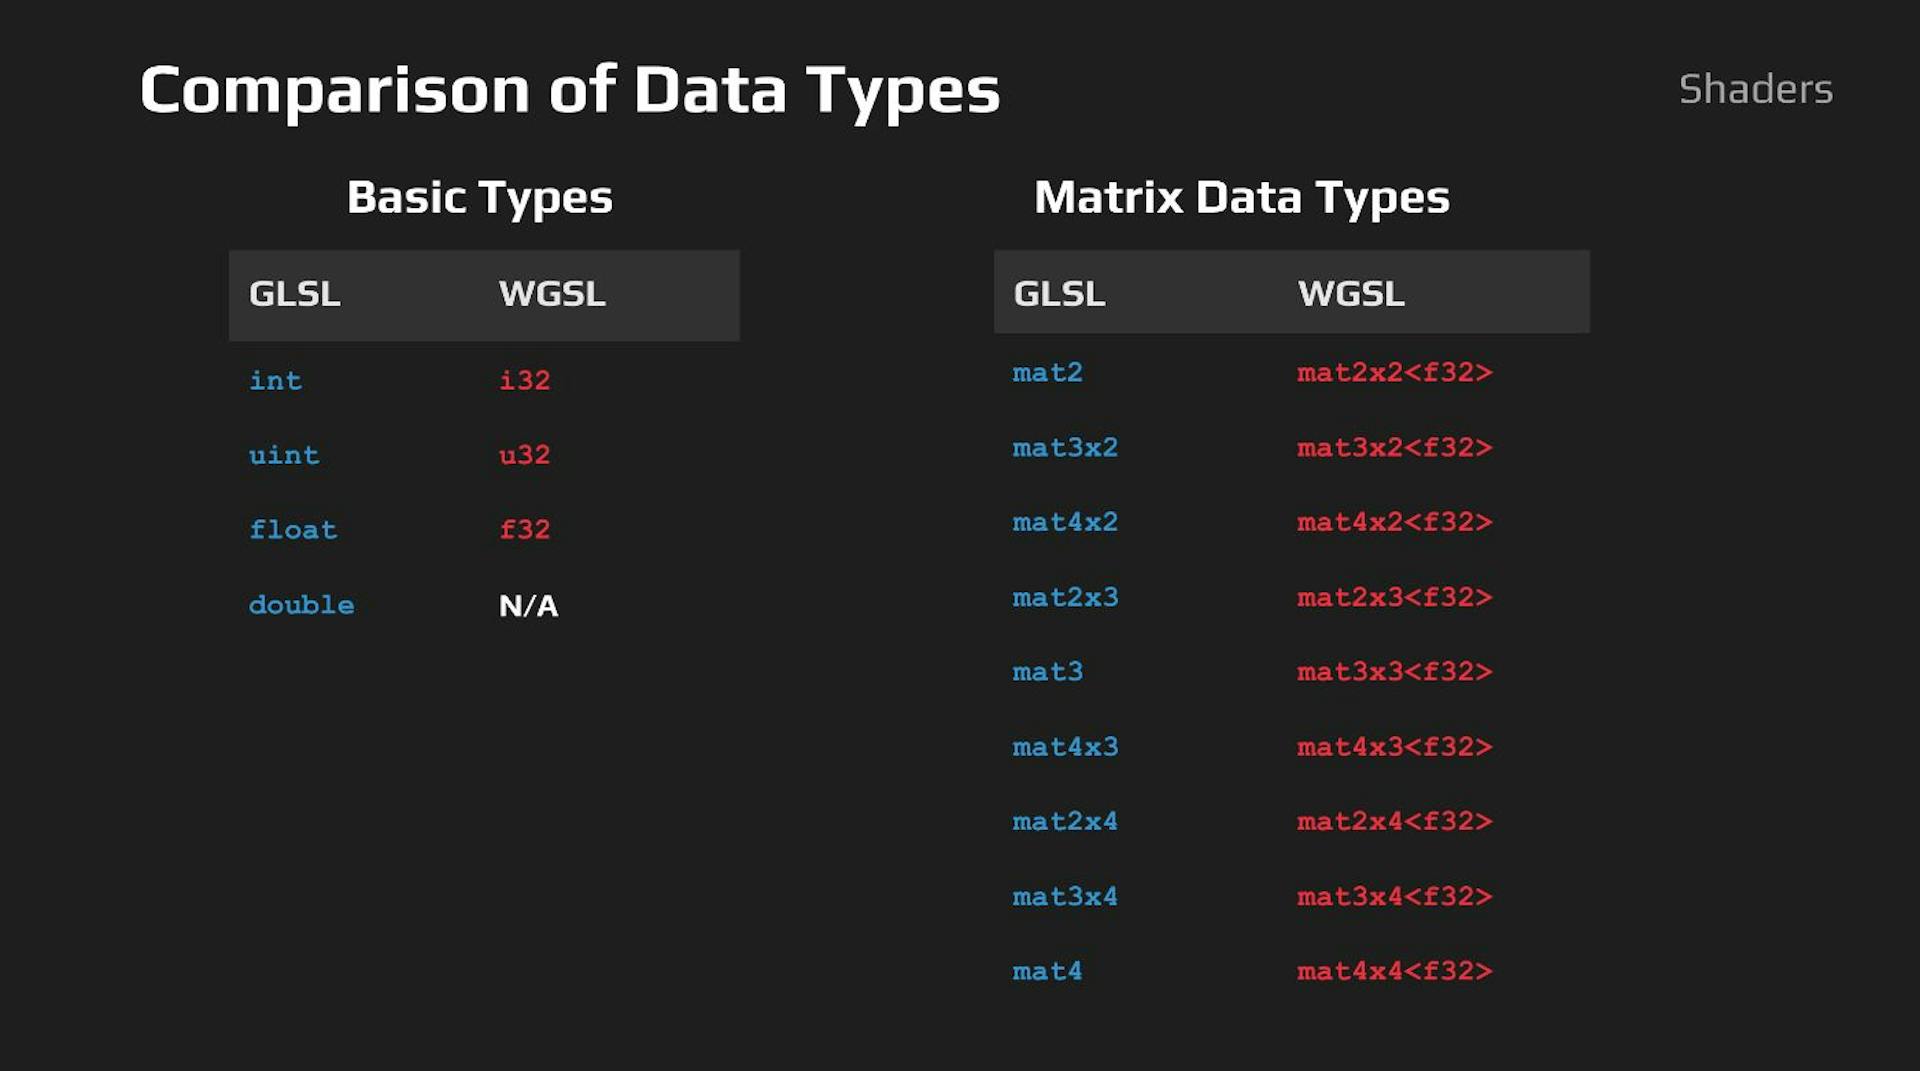This screenshot has height=1071, width=1920.
Task: Click WGSL header in Matrix table
Action: point(1350,294)
